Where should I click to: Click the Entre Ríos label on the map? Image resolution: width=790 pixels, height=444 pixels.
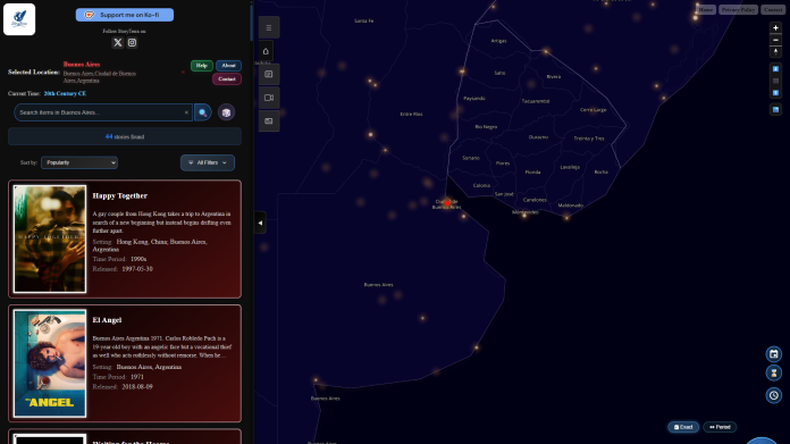[x=411, y=114]
